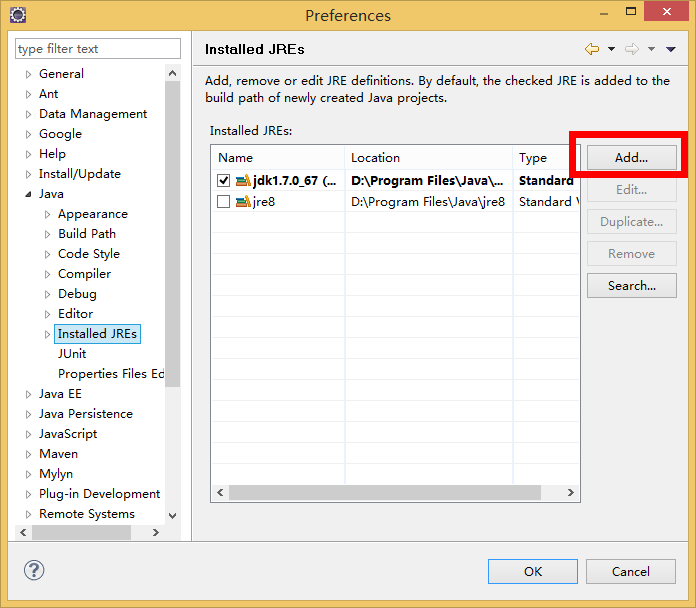Image resolution: width=696 pixels, height=608 pixels.
Task: Select the jdk1.7.0_67 row name
Action: click(x=295, y=181)
